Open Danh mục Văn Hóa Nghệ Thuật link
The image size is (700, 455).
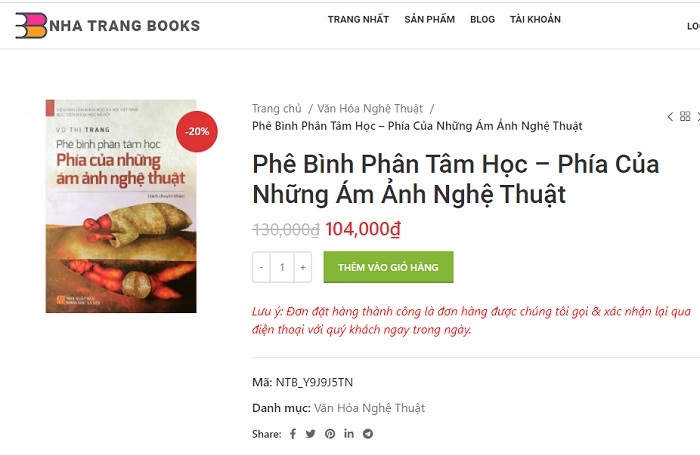coord(369,408)
